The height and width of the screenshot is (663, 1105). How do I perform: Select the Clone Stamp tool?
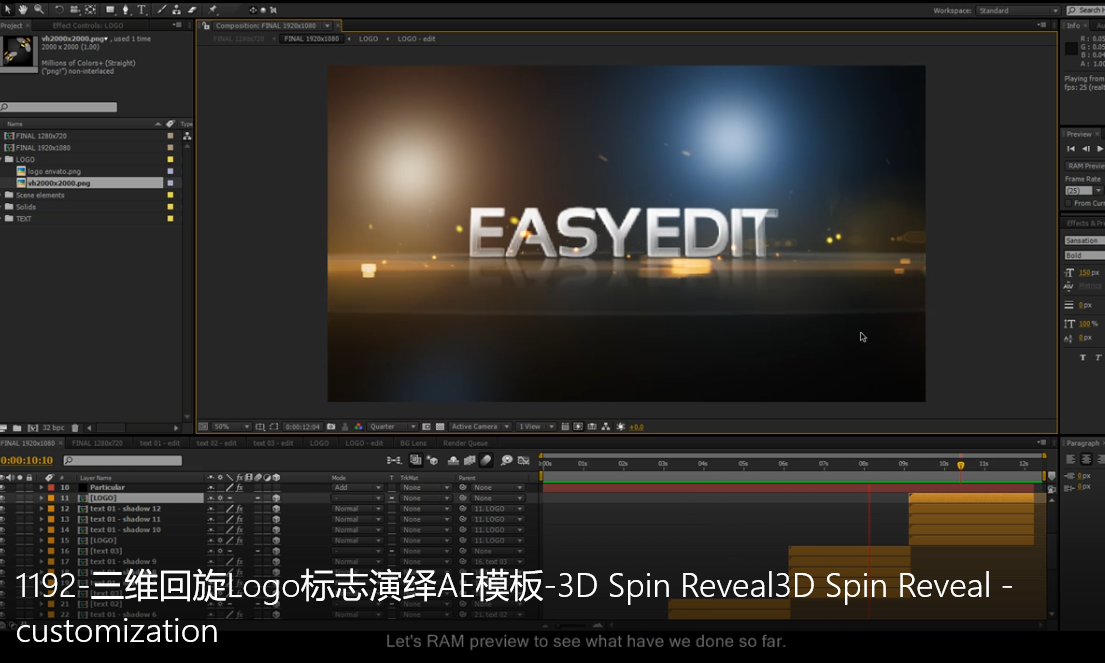coord(176,10)
